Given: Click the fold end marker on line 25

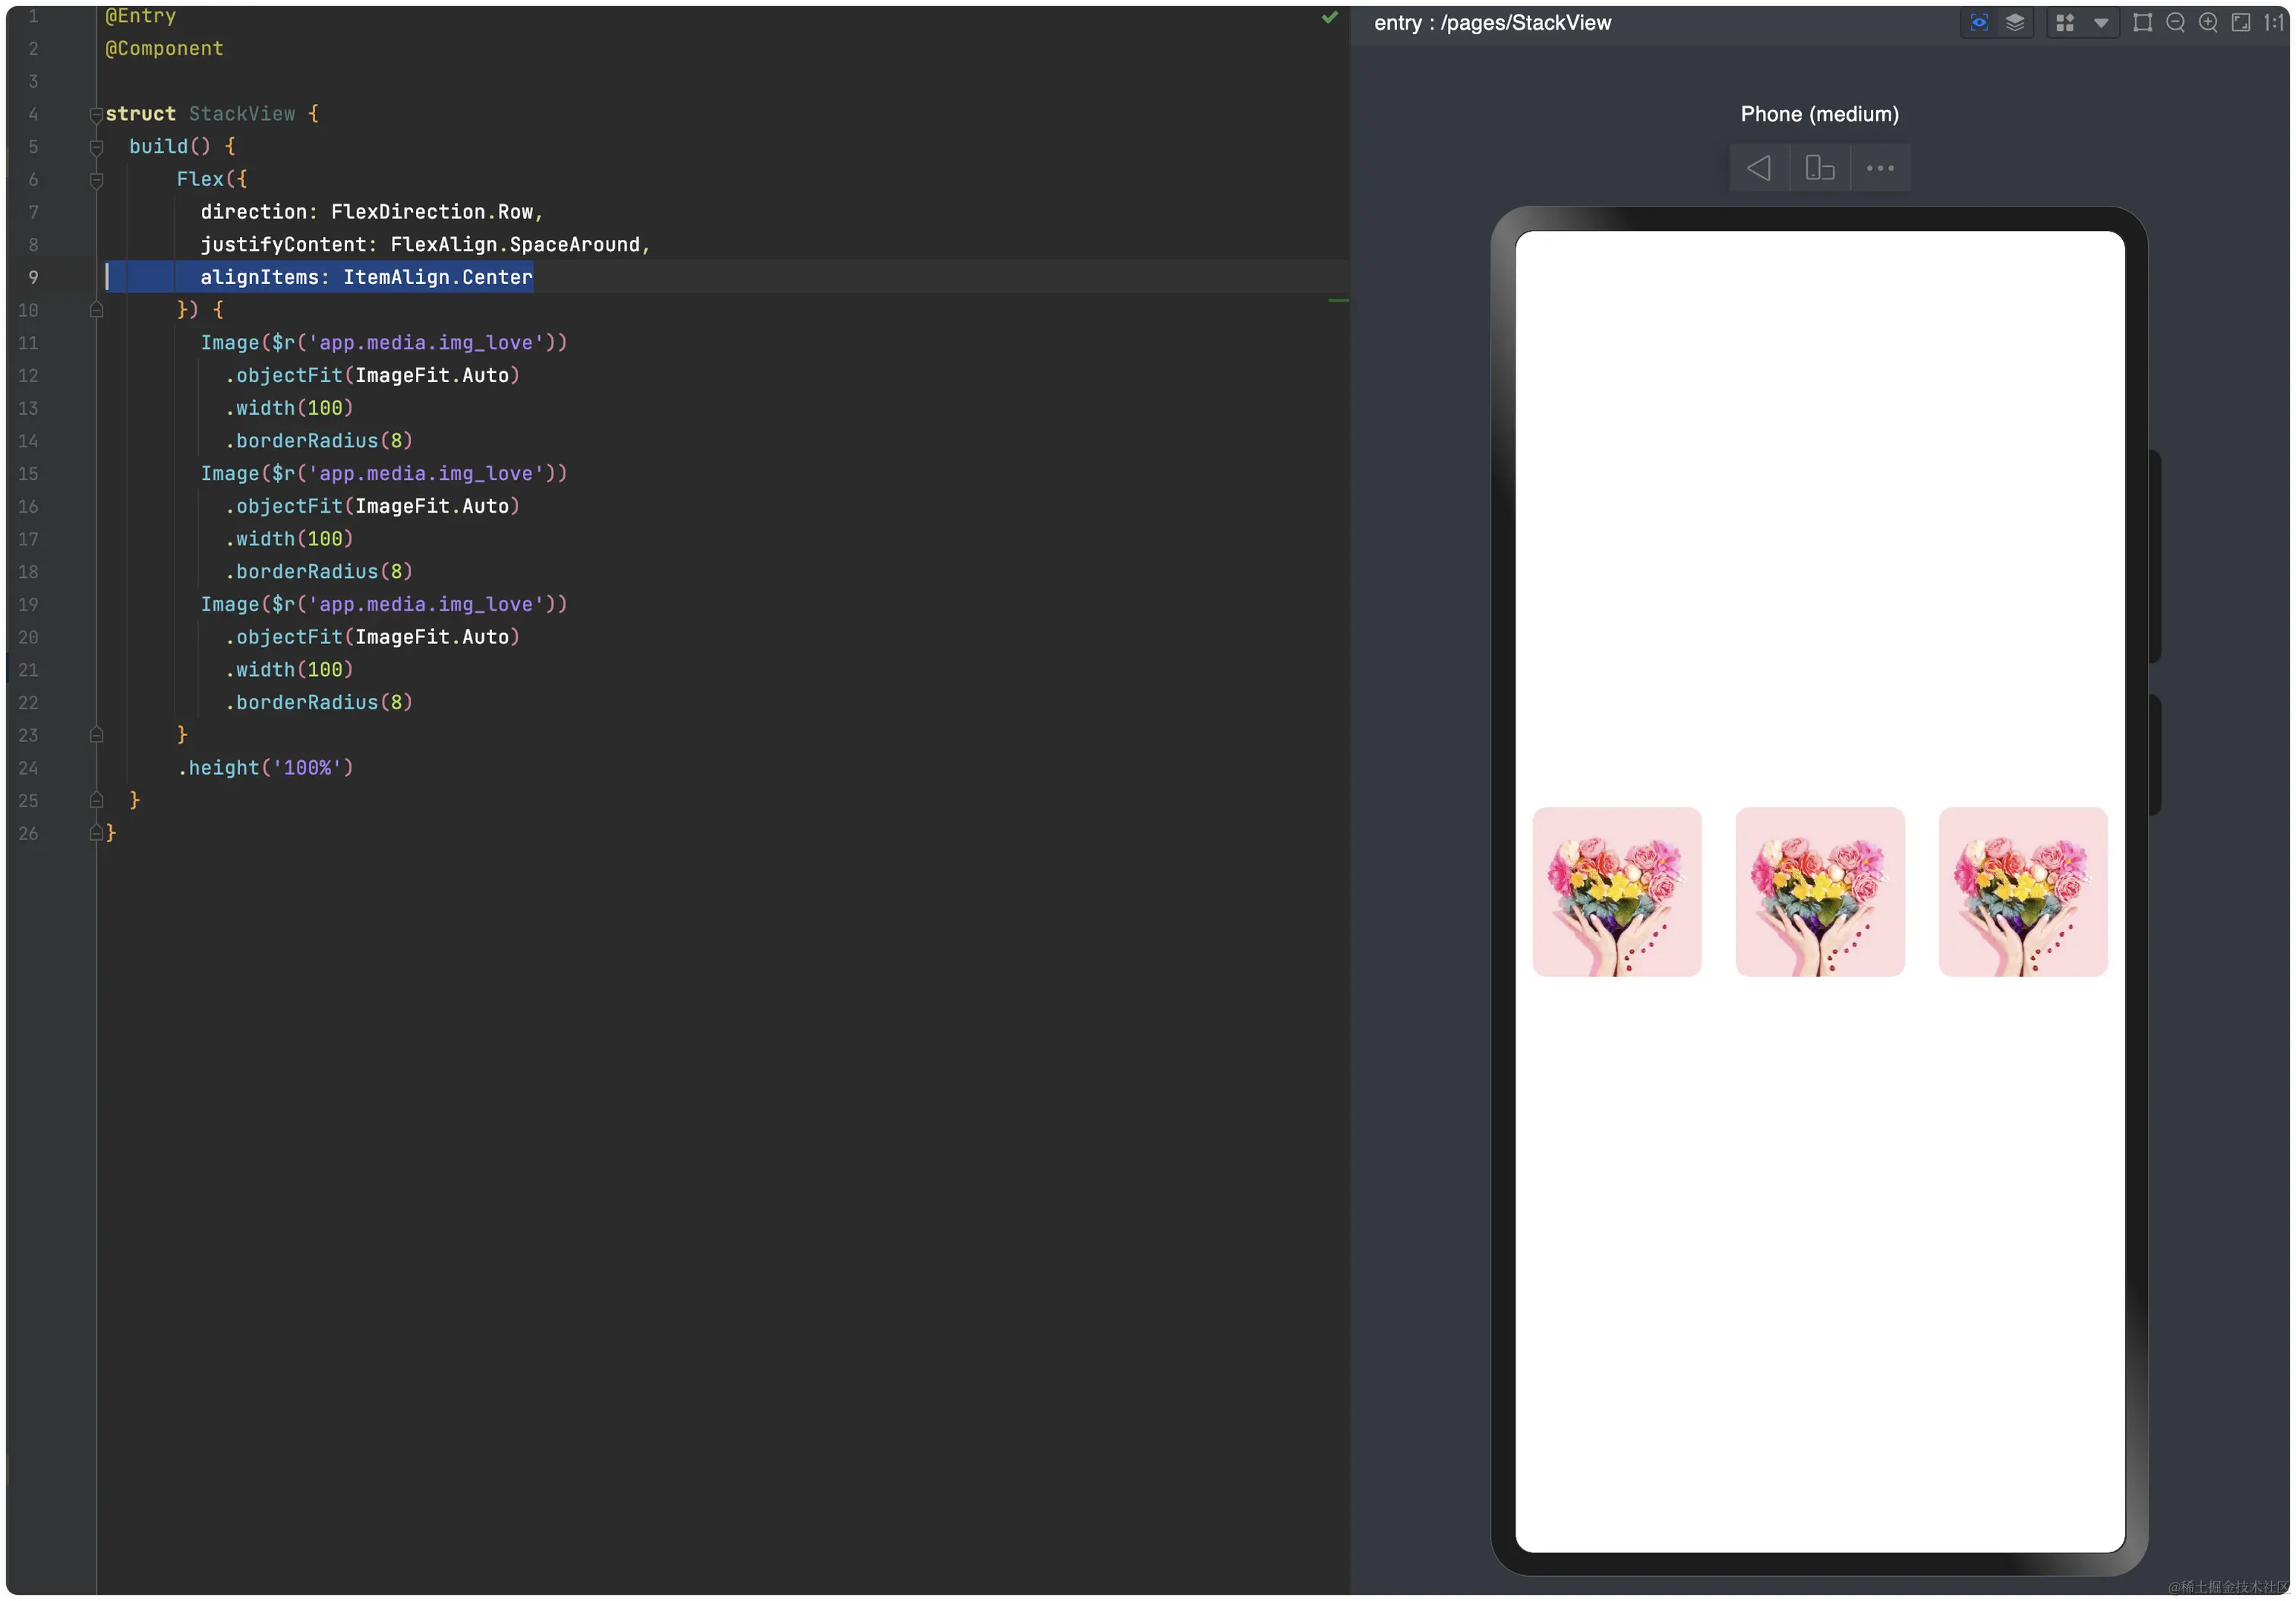Looking at the screenshot, I should click(x=96, y=800).
